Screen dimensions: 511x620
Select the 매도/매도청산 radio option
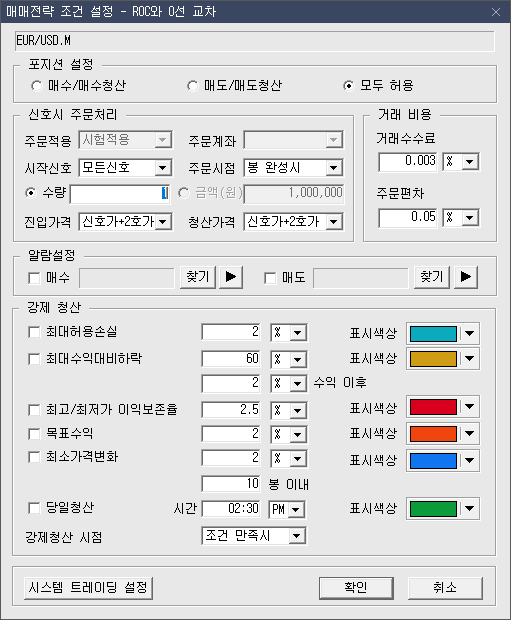coord(193,86)
